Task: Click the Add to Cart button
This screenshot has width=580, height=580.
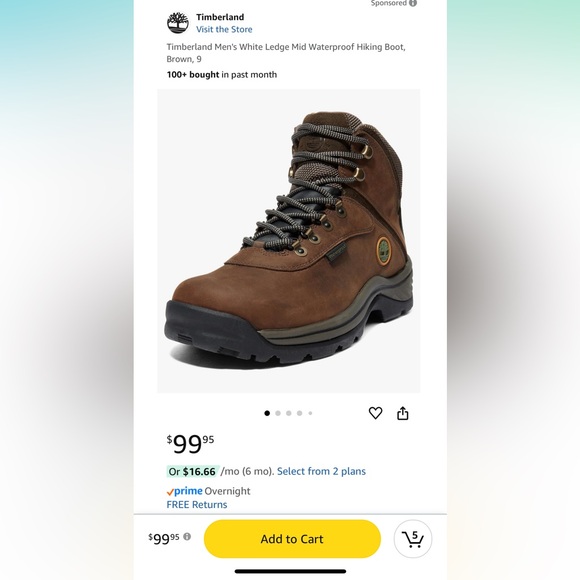Action: (x=292, y=539)
